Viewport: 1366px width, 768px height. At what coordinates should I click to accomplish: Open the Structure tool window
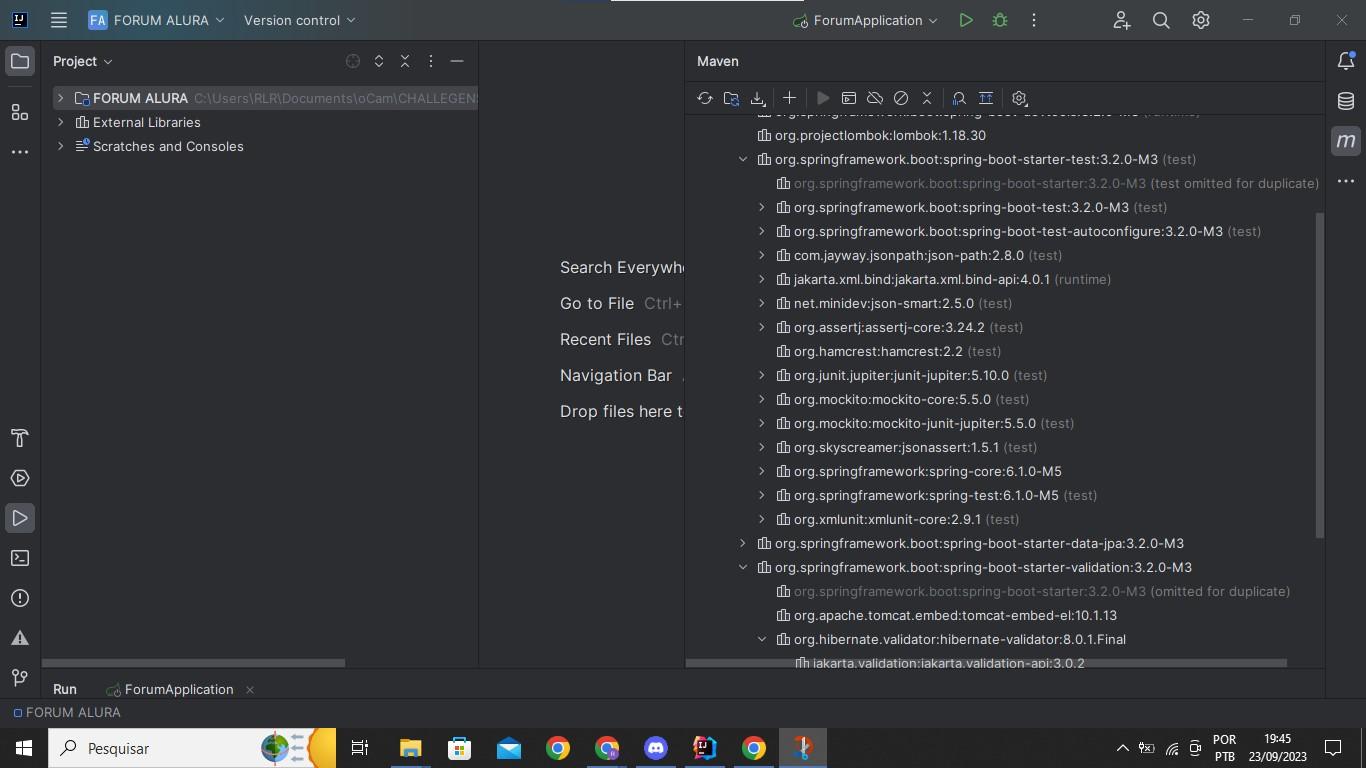(20, 112)
